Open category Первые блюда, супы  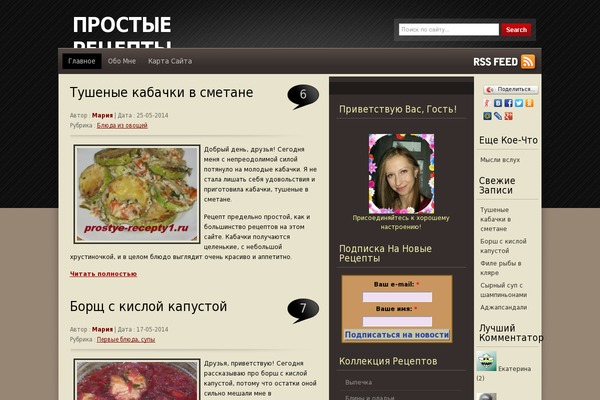pos(126,339)
